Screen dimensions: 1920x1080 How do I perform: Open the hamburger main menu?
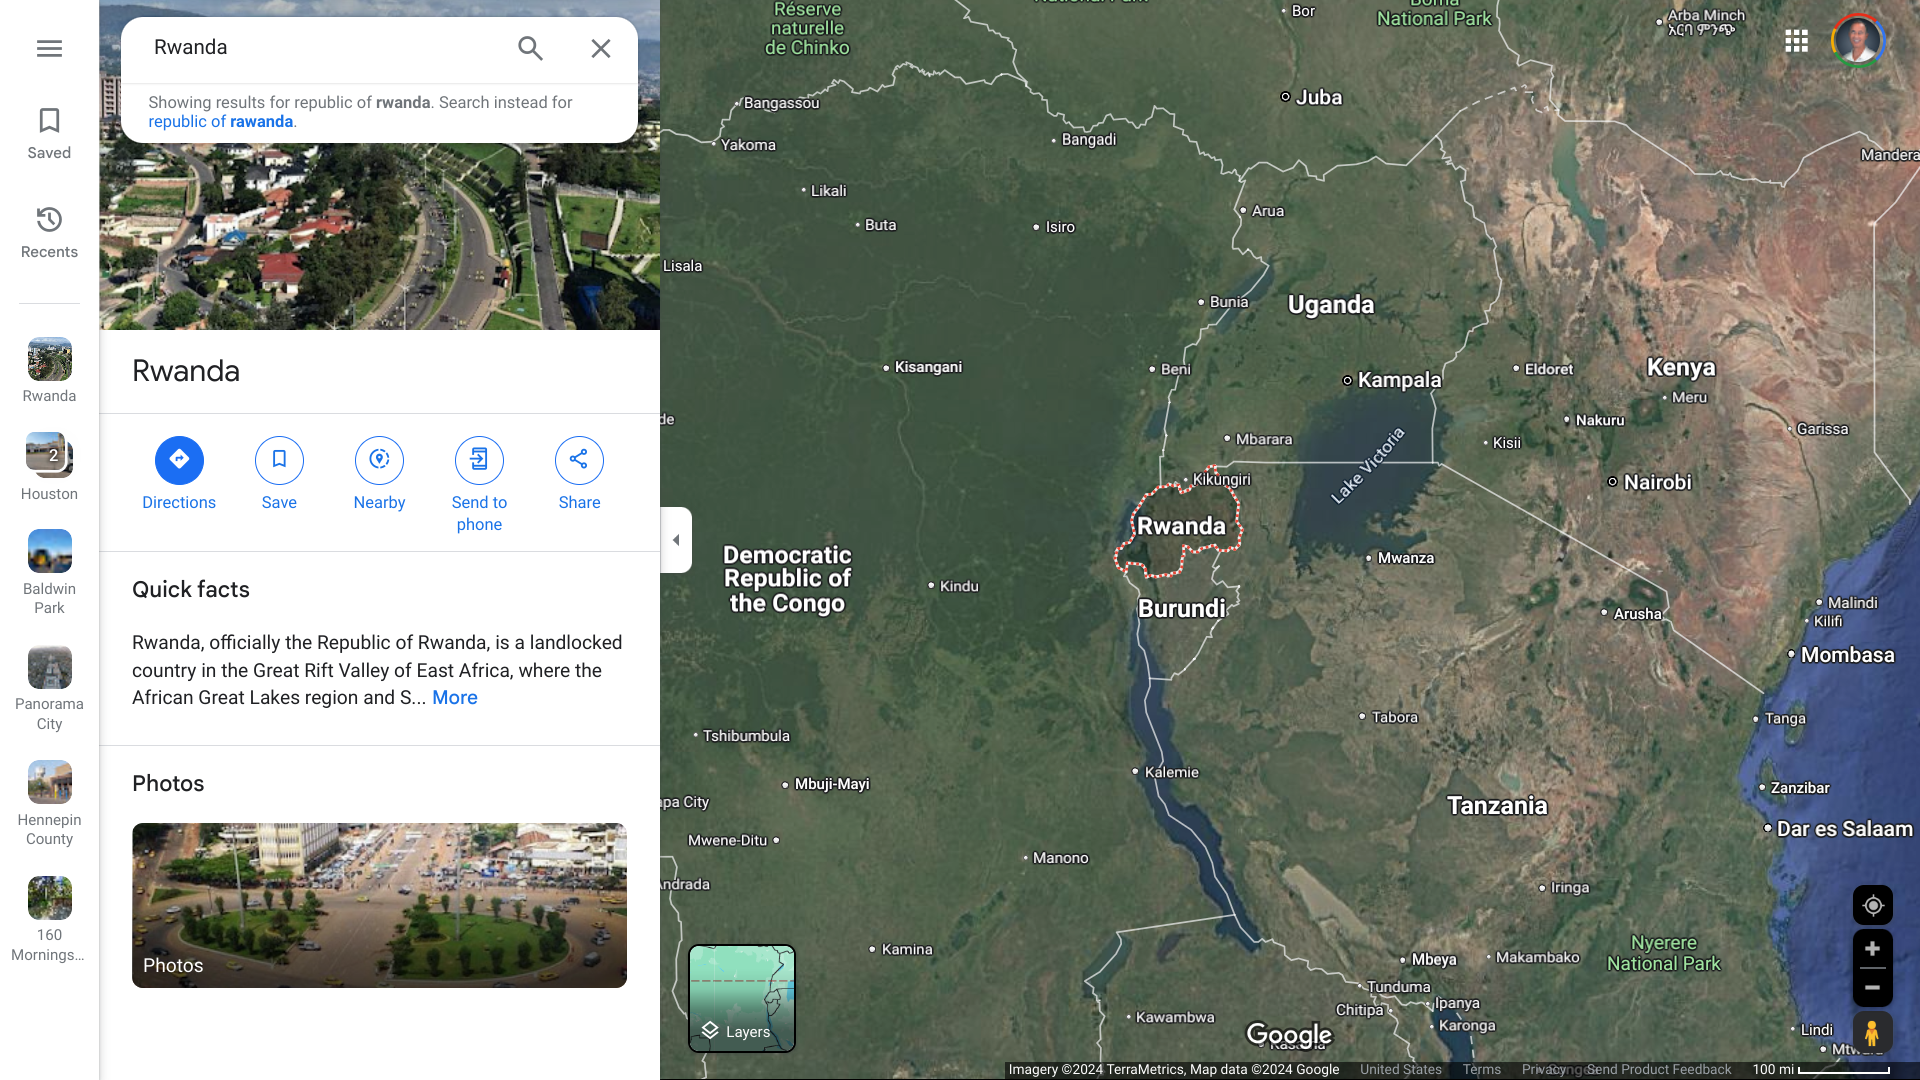49,48
